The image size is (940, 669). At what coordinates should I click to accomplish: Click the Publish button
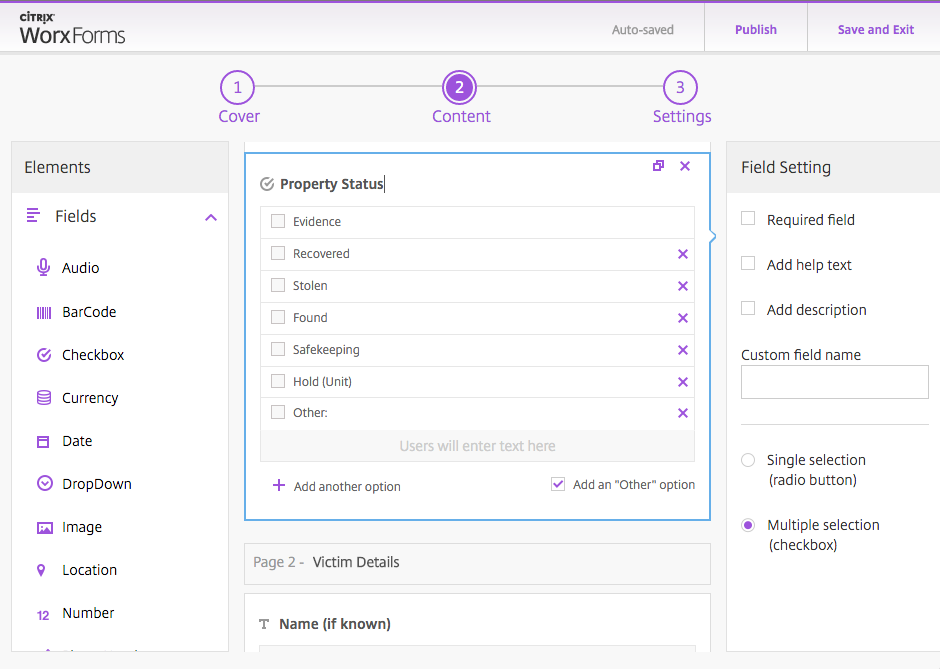coord(755,30)
